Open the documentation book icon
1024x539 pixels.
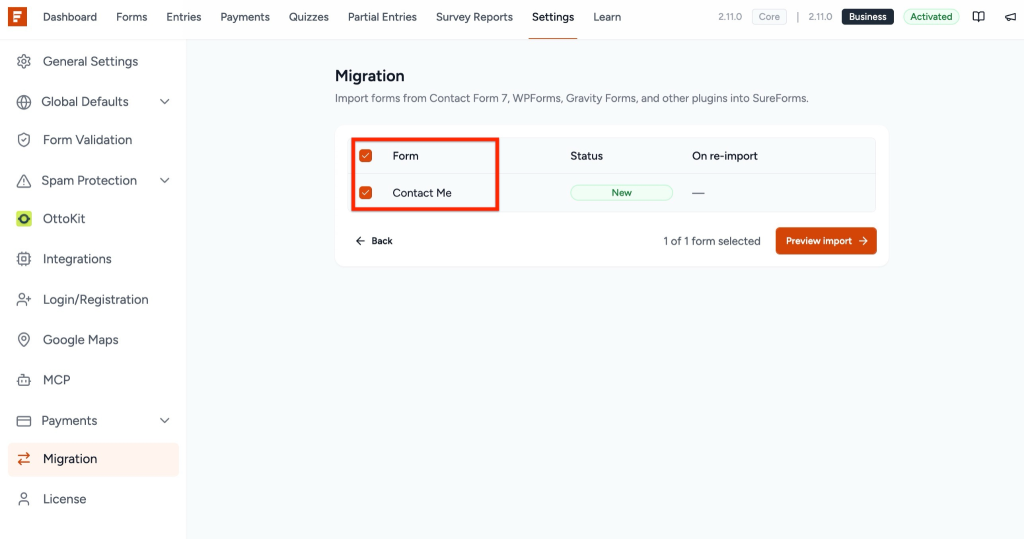tap(978, 16)
